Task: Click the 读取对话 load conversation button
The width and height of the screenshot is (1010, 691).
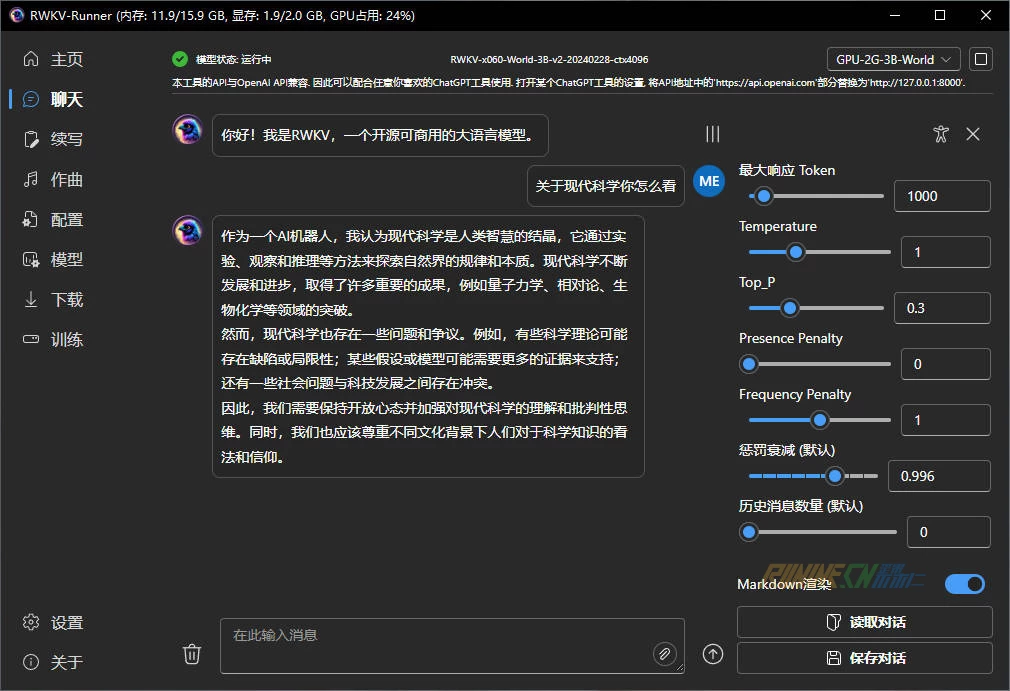Action: click(864, 622)
